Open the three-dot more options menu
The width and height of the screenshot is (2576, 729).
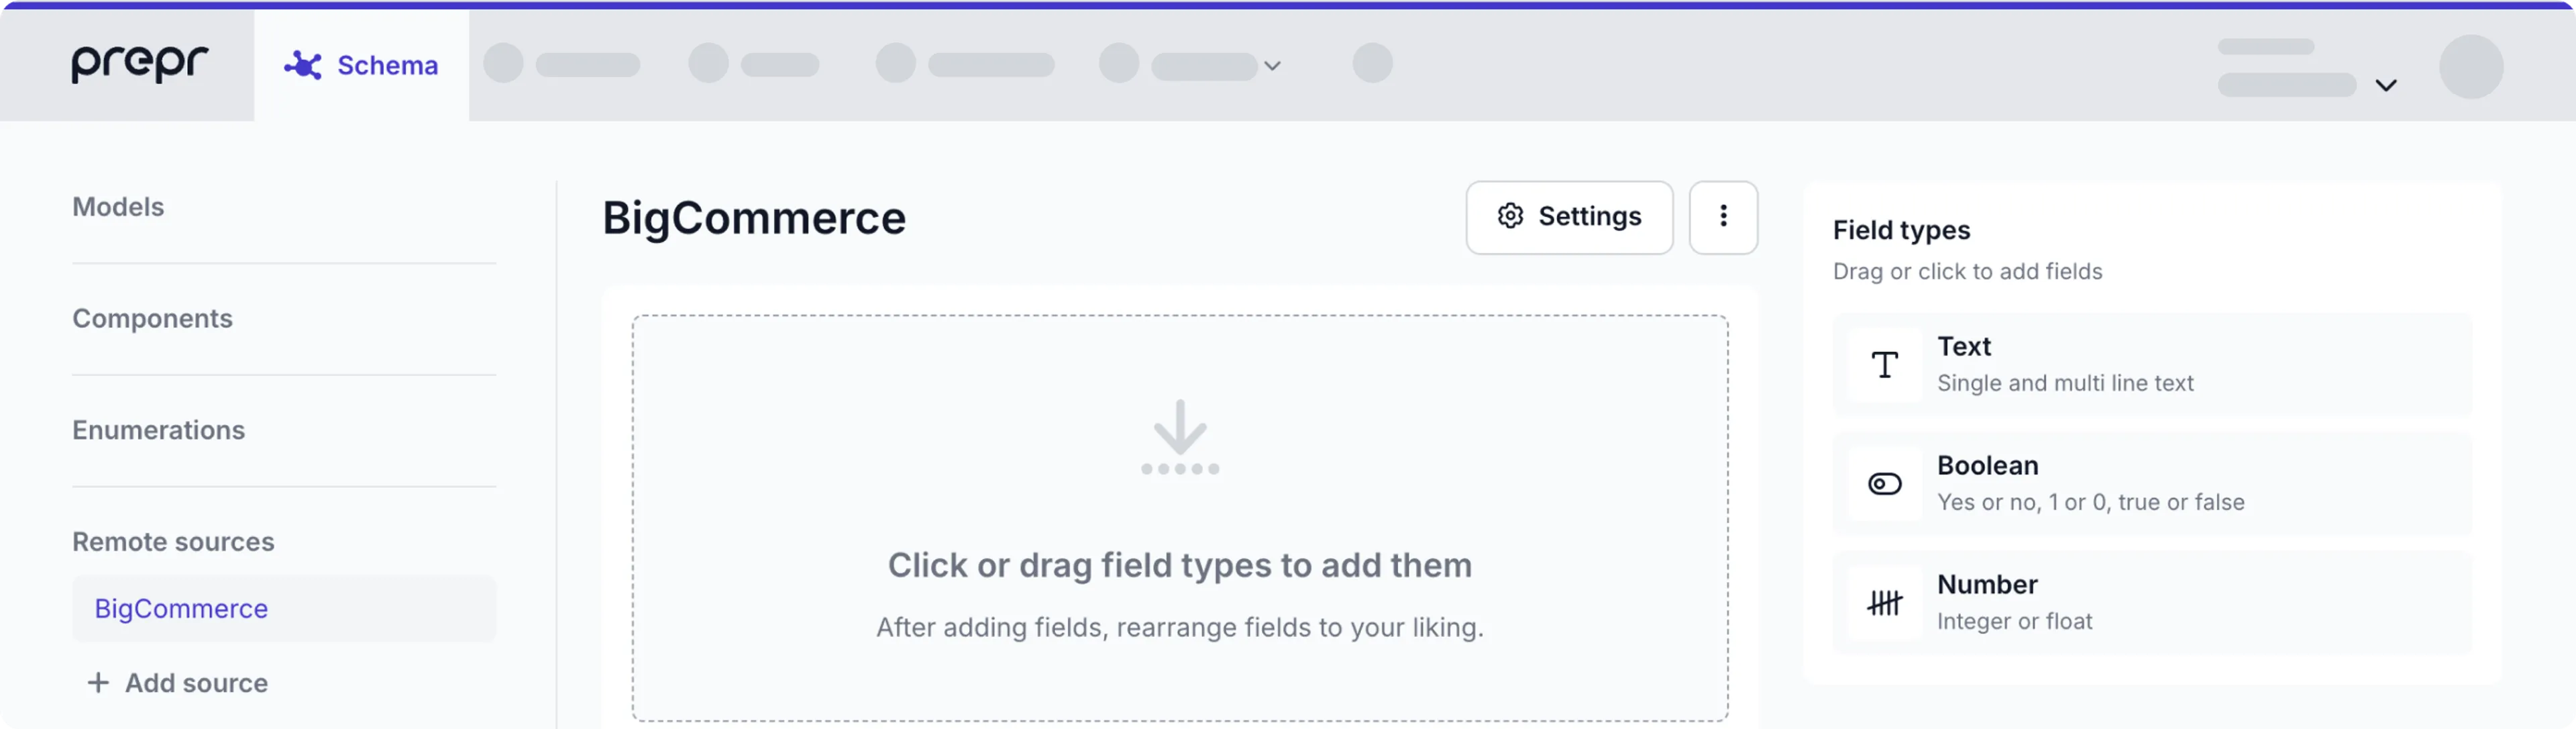(x=1723, y=217)
